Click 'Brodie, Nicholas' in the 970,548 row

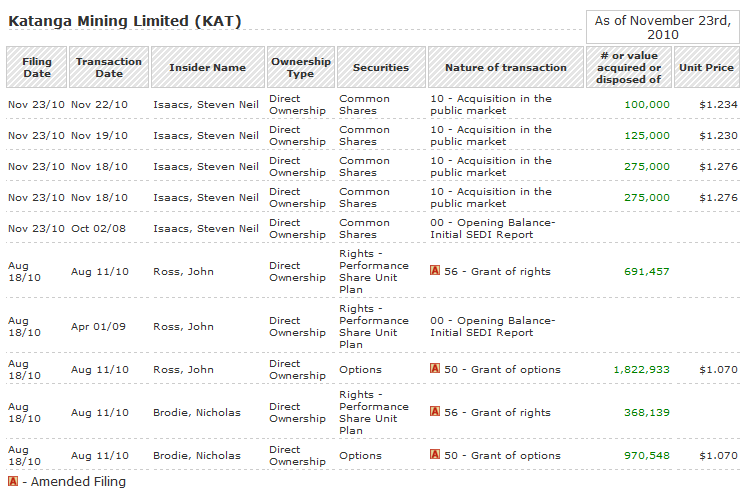click(197, 455)
